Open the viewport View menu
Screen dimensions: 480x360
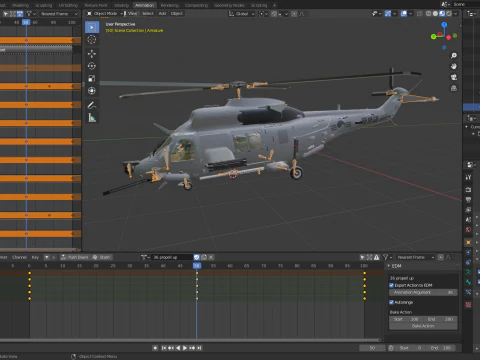tap(132, 14)
